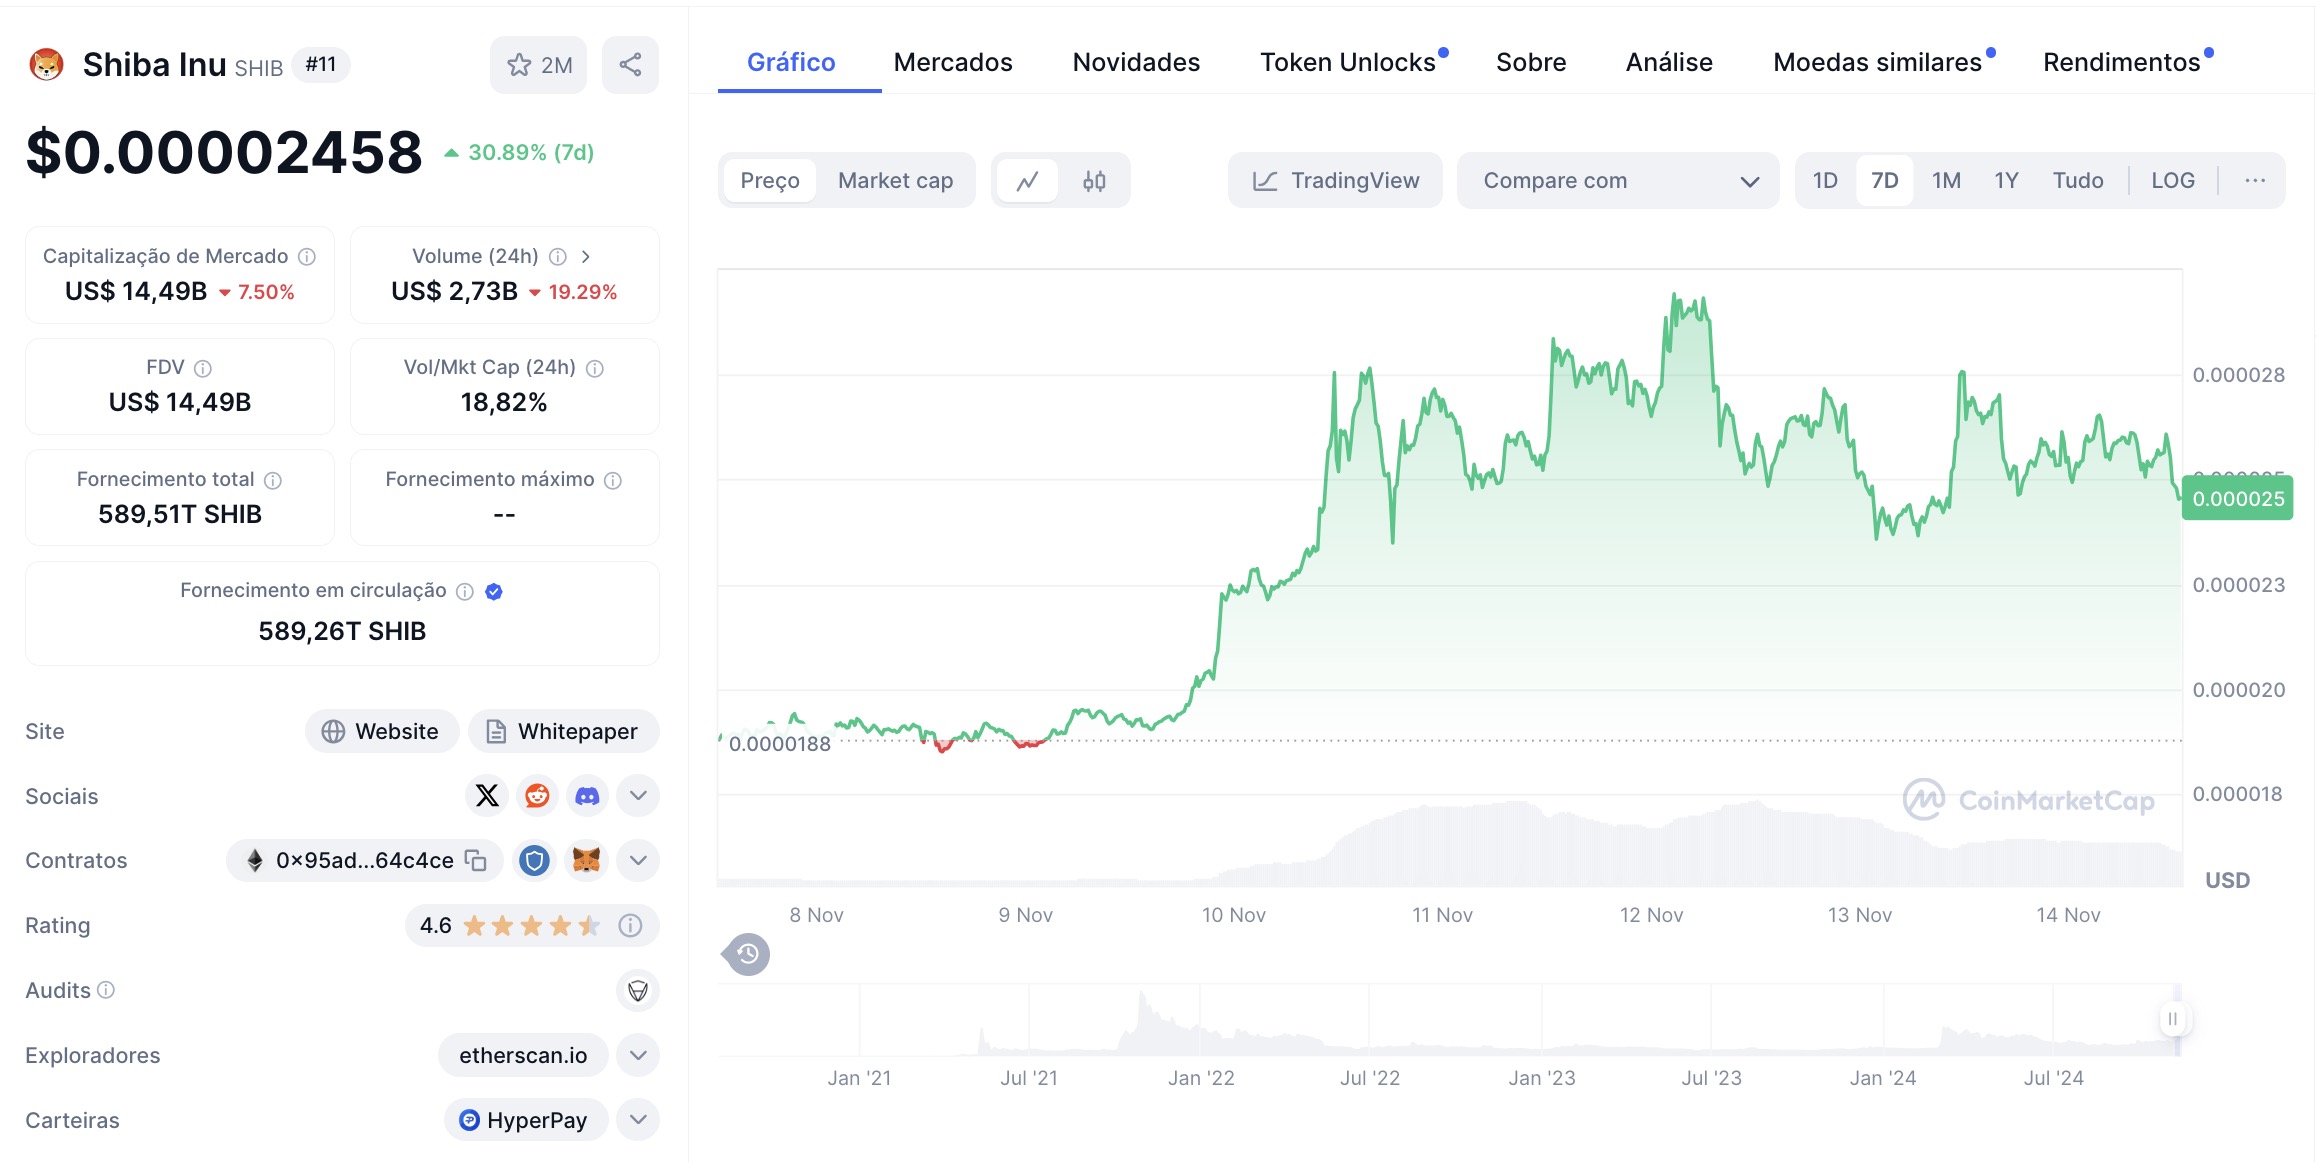Select the Preço chart toggle
The image size is (2316, 1162).
(770, 181)
